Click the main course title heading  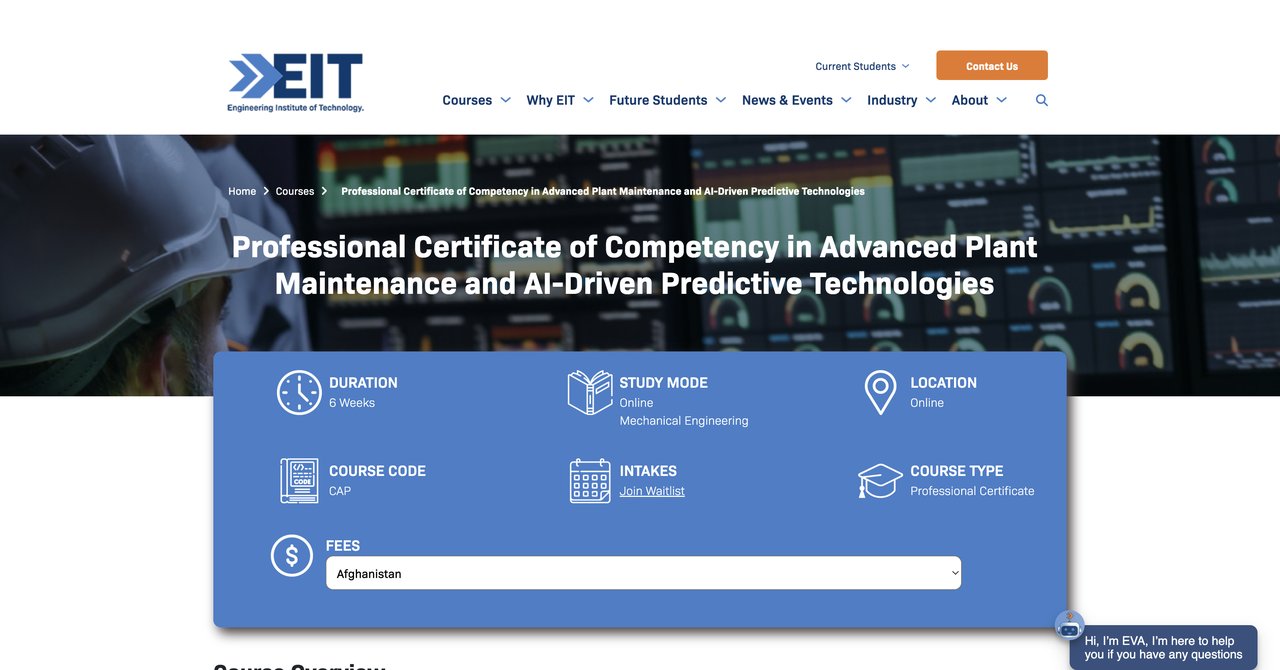point(635,265)
